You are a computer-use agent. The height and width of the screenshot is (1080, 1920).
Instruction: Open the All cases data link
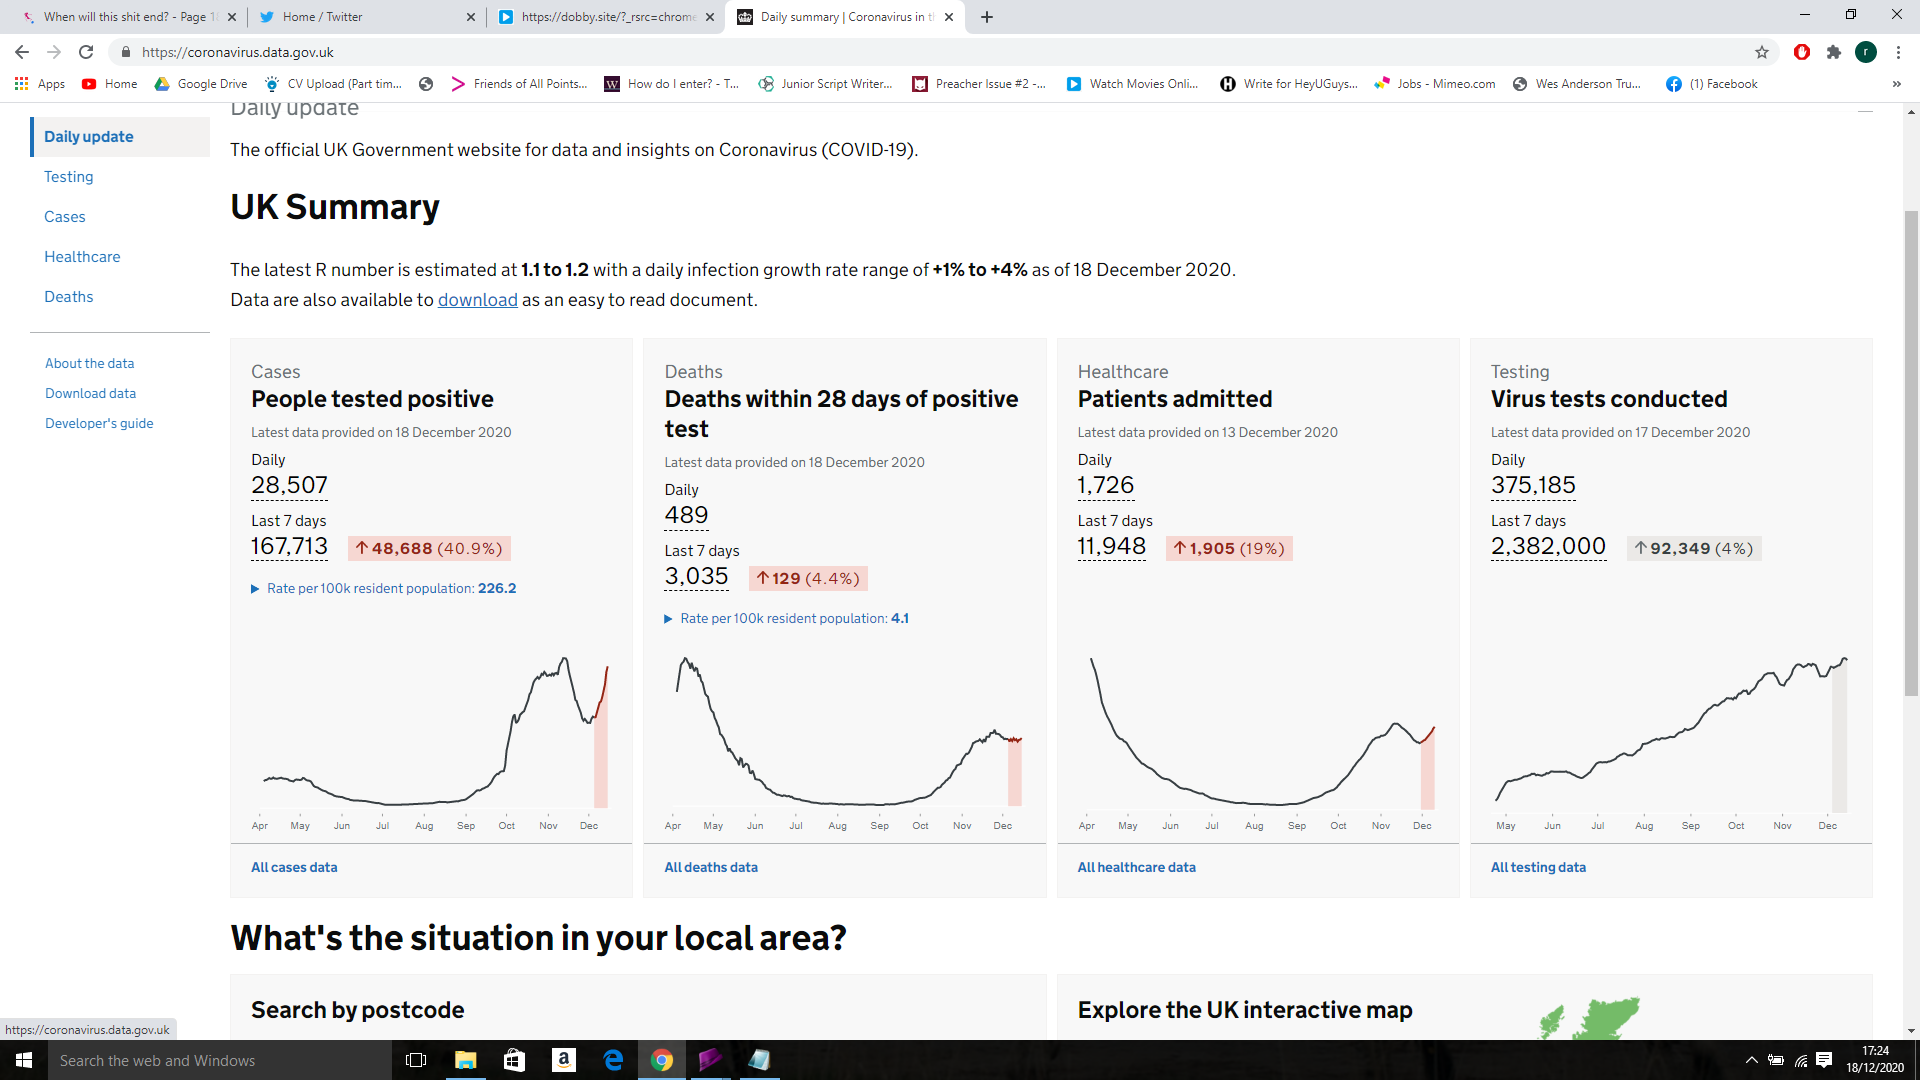click(294, 867)
